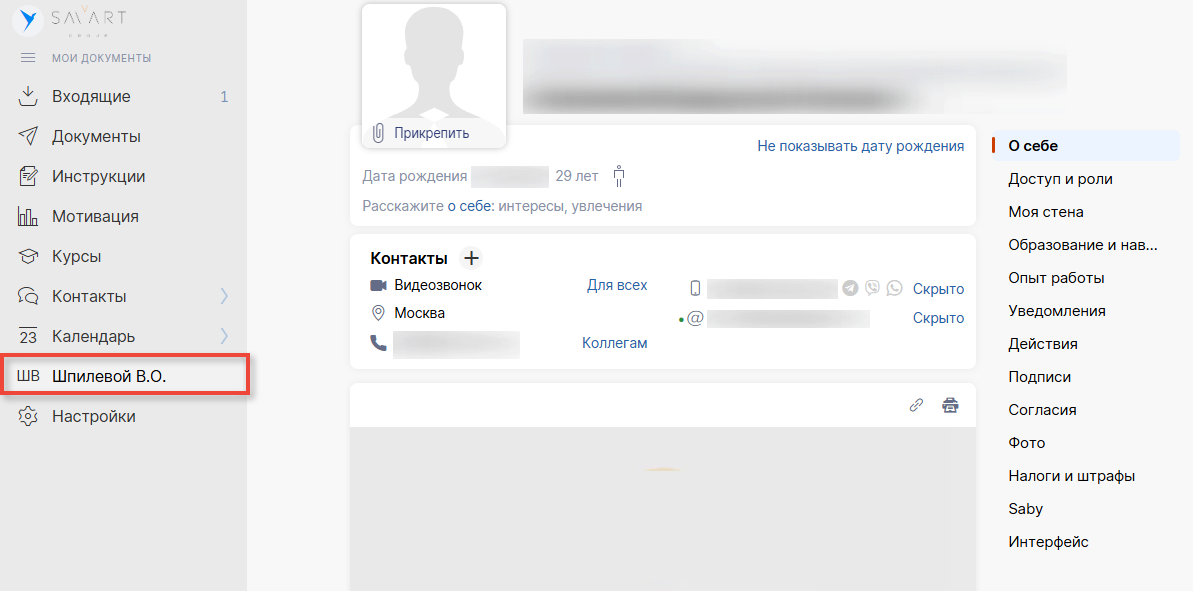Click the Viber messenger icon
This screenshot has height=591, width=1193.
tap(872, 288)
